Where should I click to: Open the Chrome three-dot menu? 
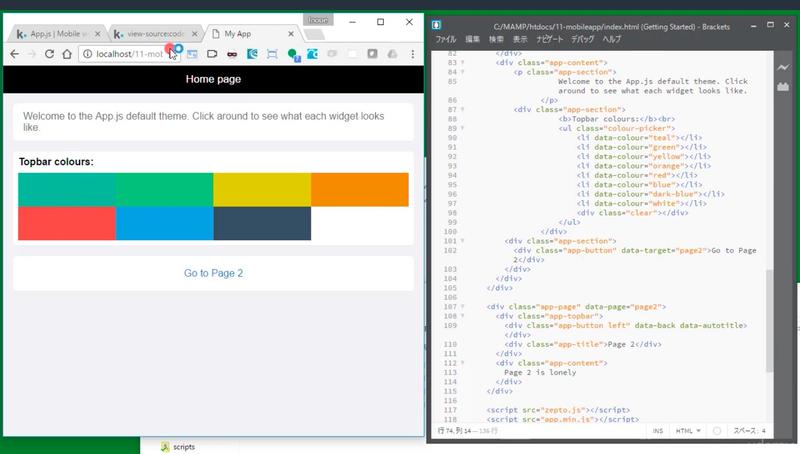coord(412,54)
